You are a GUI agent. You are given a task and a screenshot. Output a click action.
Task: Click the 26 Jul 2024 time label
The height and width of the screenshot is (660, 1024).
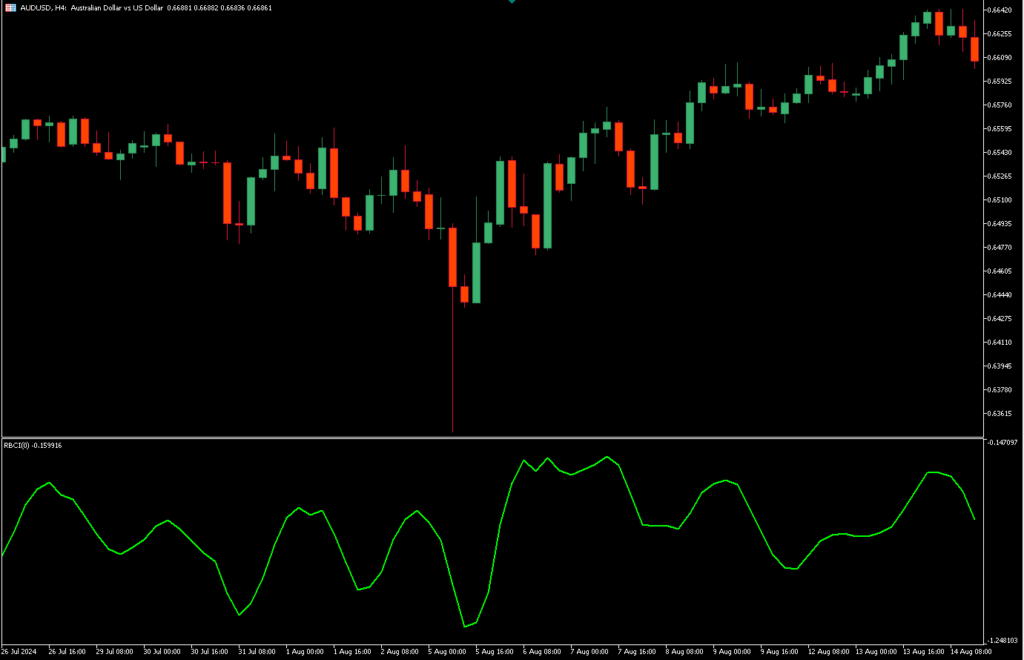click(19, 651)
